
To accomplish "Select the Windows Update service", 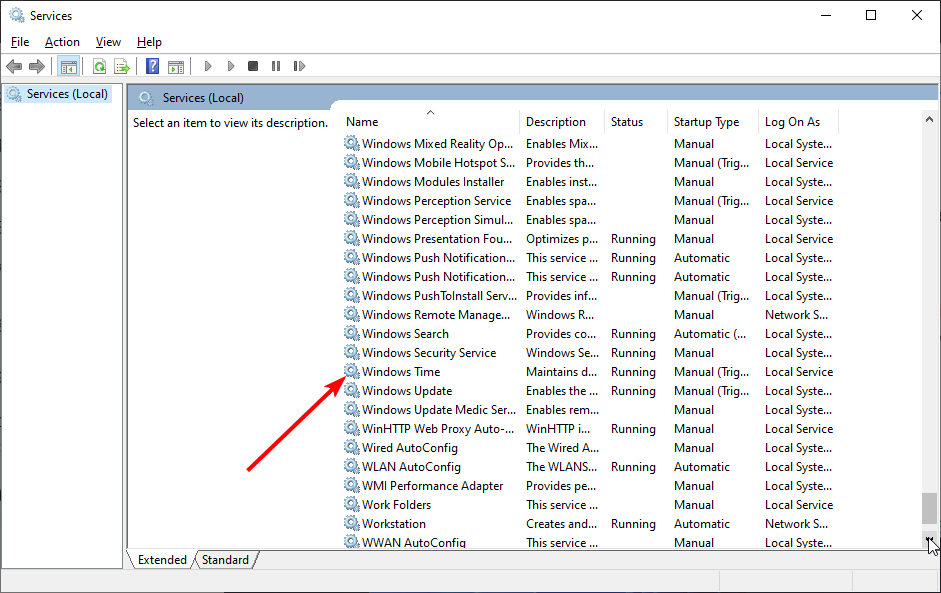I will (589, 391).
